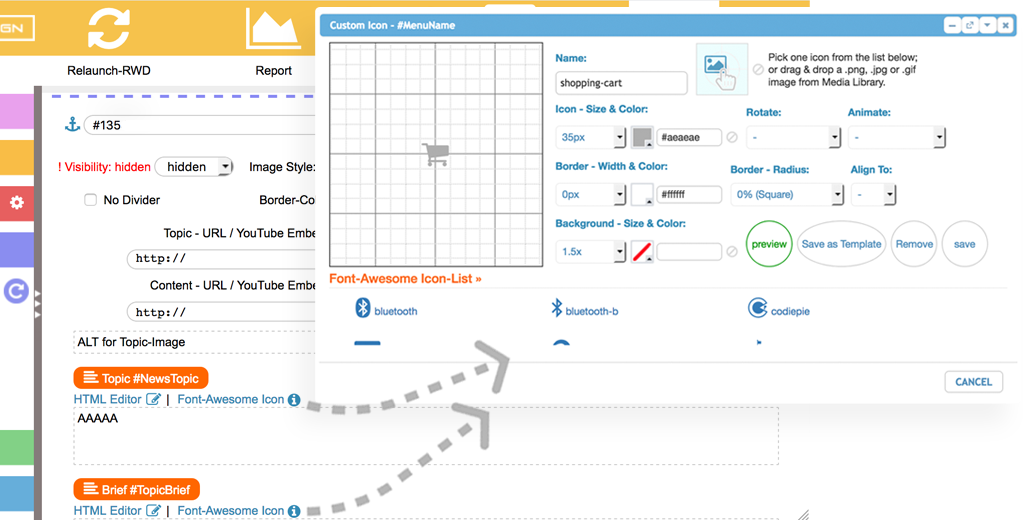Select the orange Topic #NewsTopic tab
Image resolution: width=1023 pixels, height=520 pixels.
[x=141, y=378]
